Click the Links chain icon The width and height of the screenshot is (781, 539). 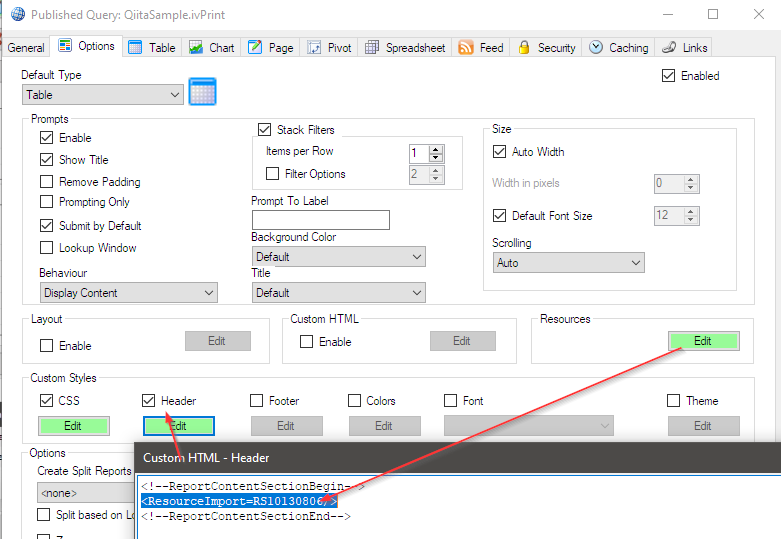coord(669,47)
